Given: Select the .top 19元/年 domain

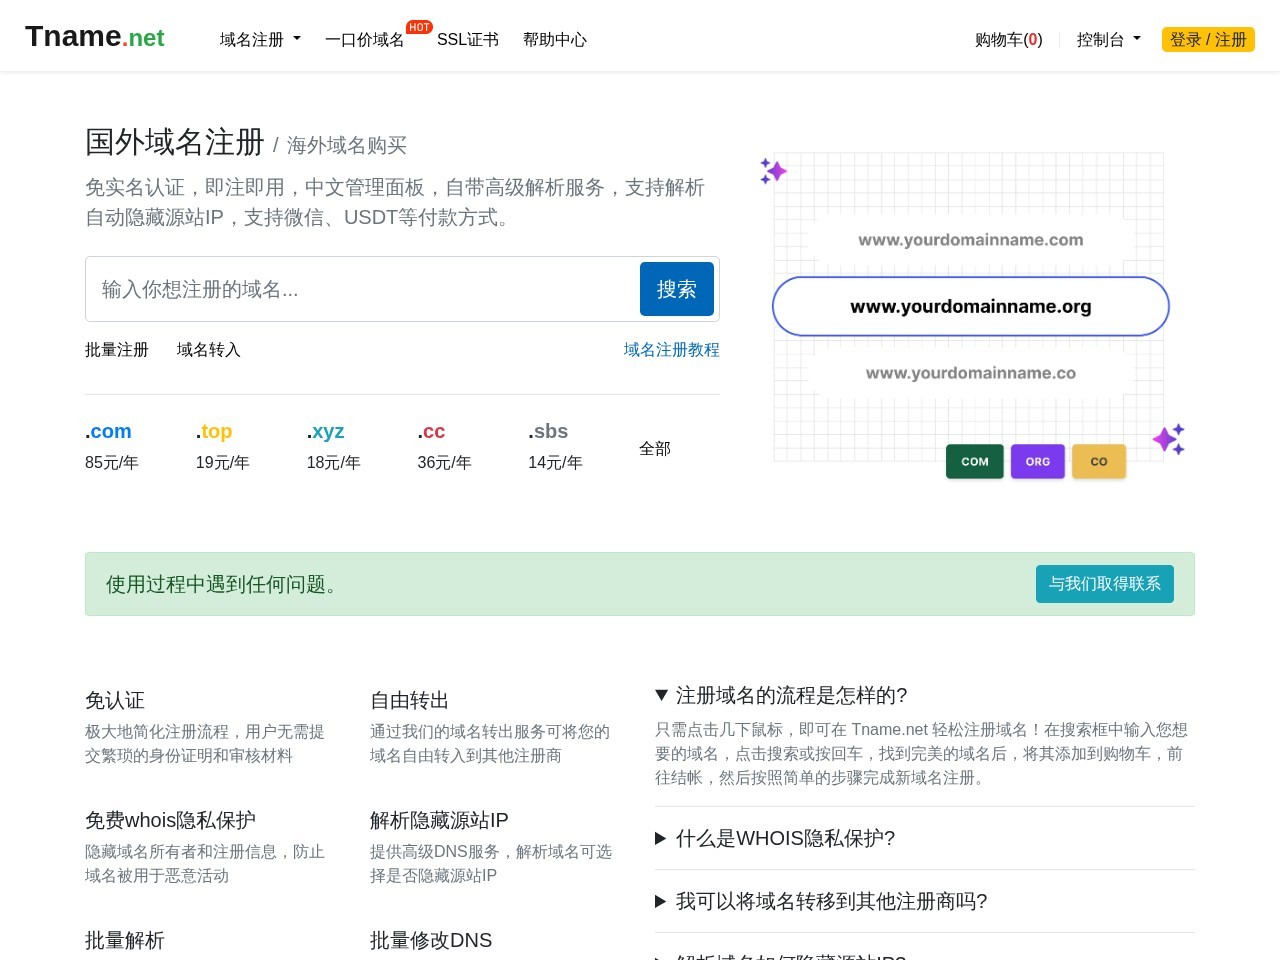Looking at the screenshot, I should (x=223, y=447).
